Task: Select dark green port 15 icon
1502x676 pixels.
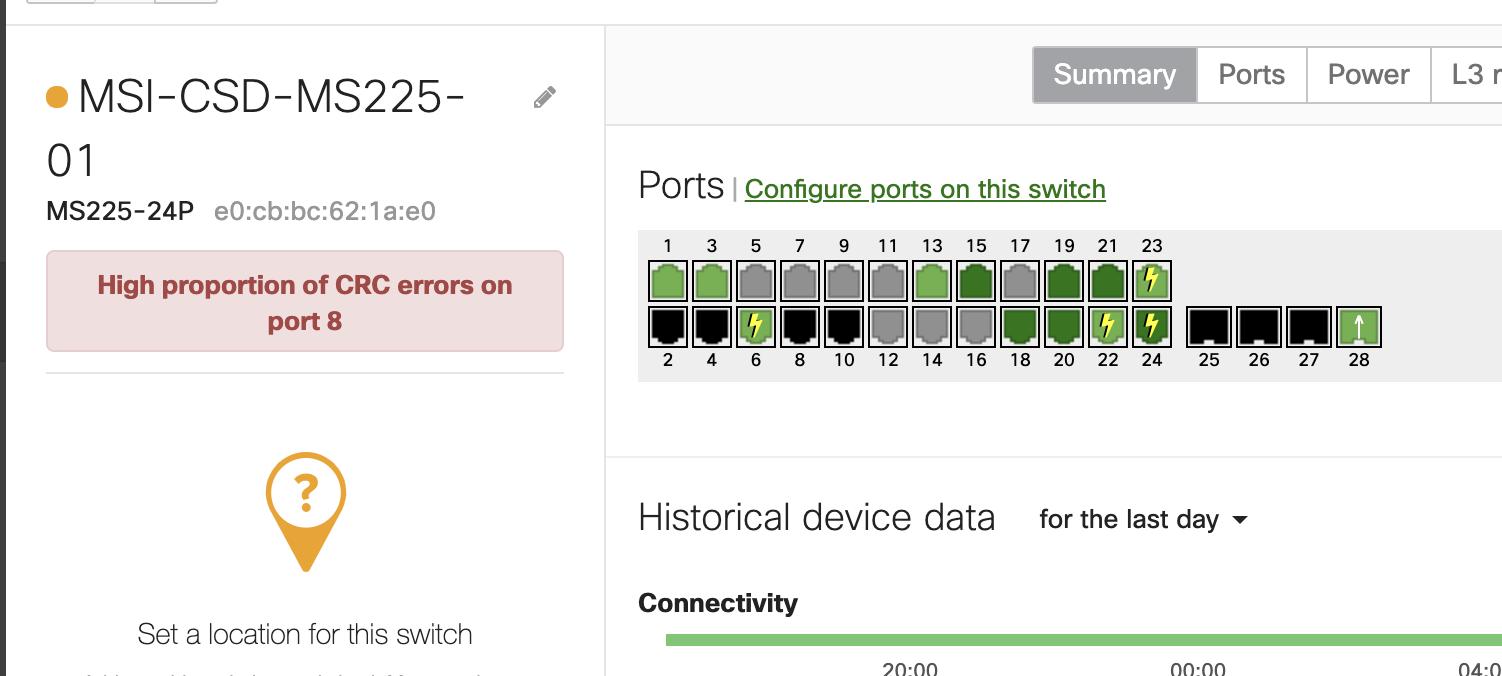Action: [976, 281]
